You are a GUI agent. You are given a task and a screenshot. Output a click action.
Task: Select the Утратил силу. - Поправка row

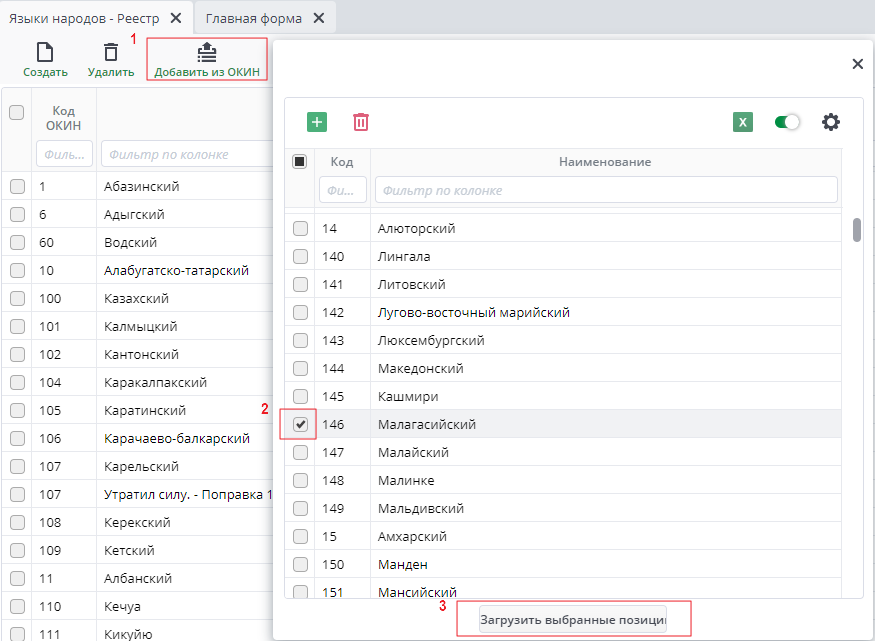[x=137, y=494]
